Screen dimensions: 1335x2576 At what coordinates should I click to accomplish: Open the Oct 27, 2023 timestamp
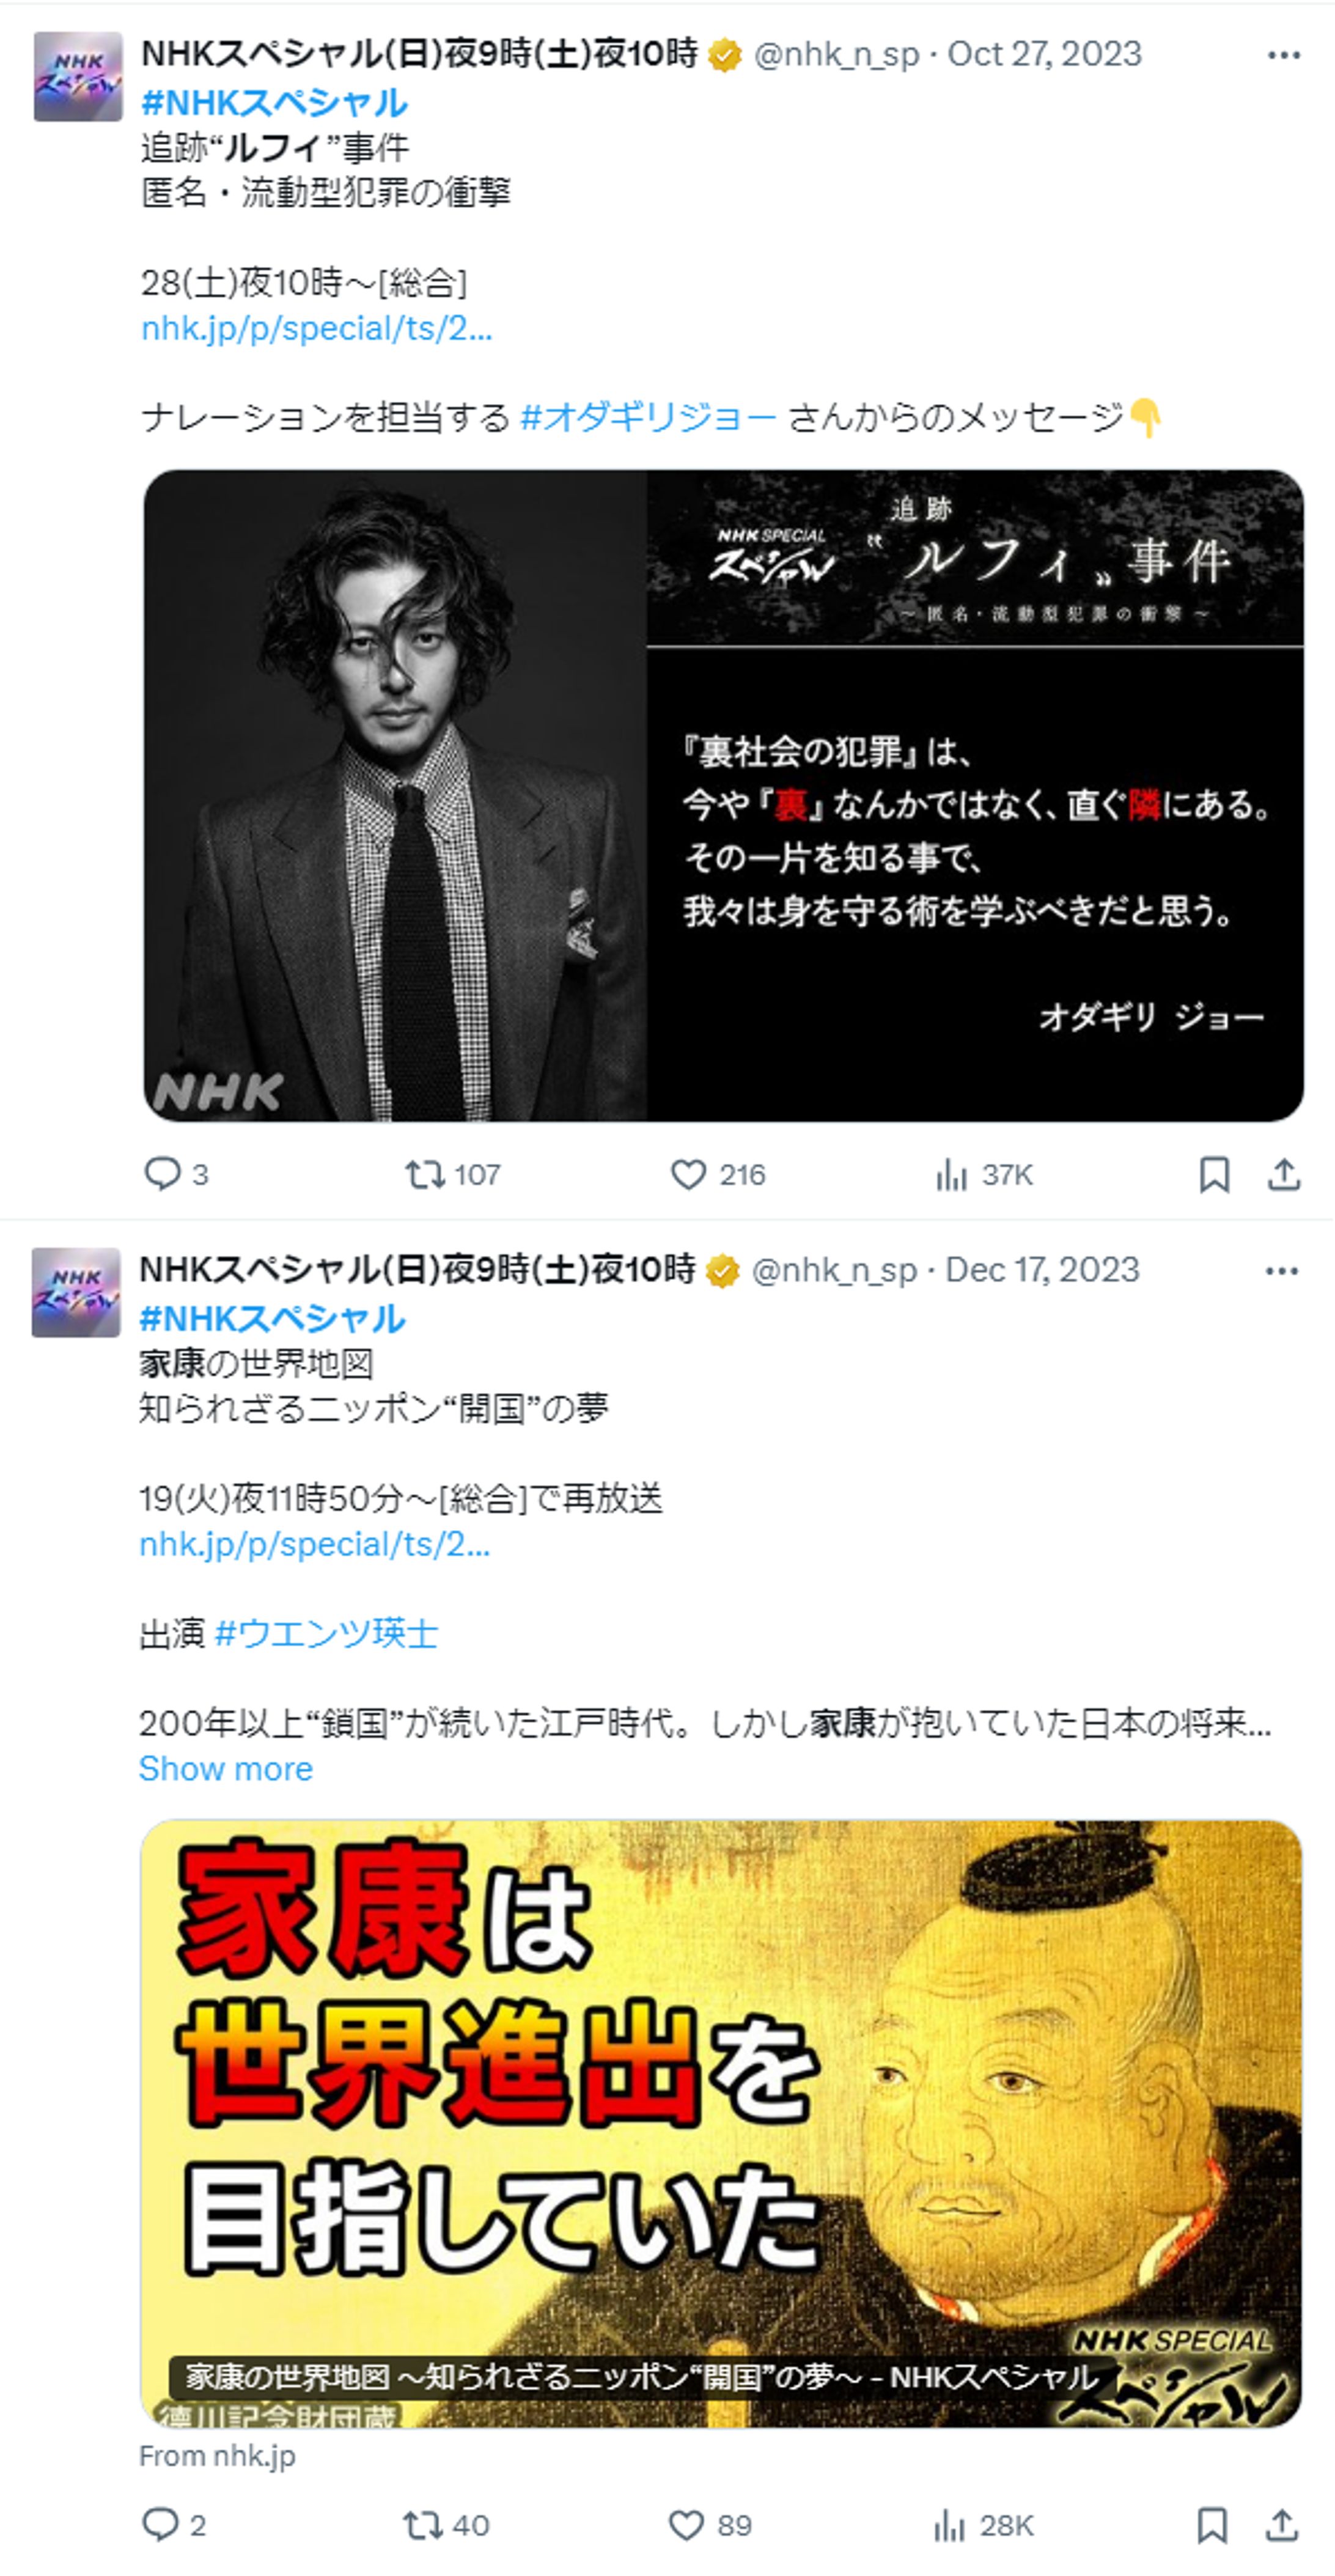(x=1044, y=54)
